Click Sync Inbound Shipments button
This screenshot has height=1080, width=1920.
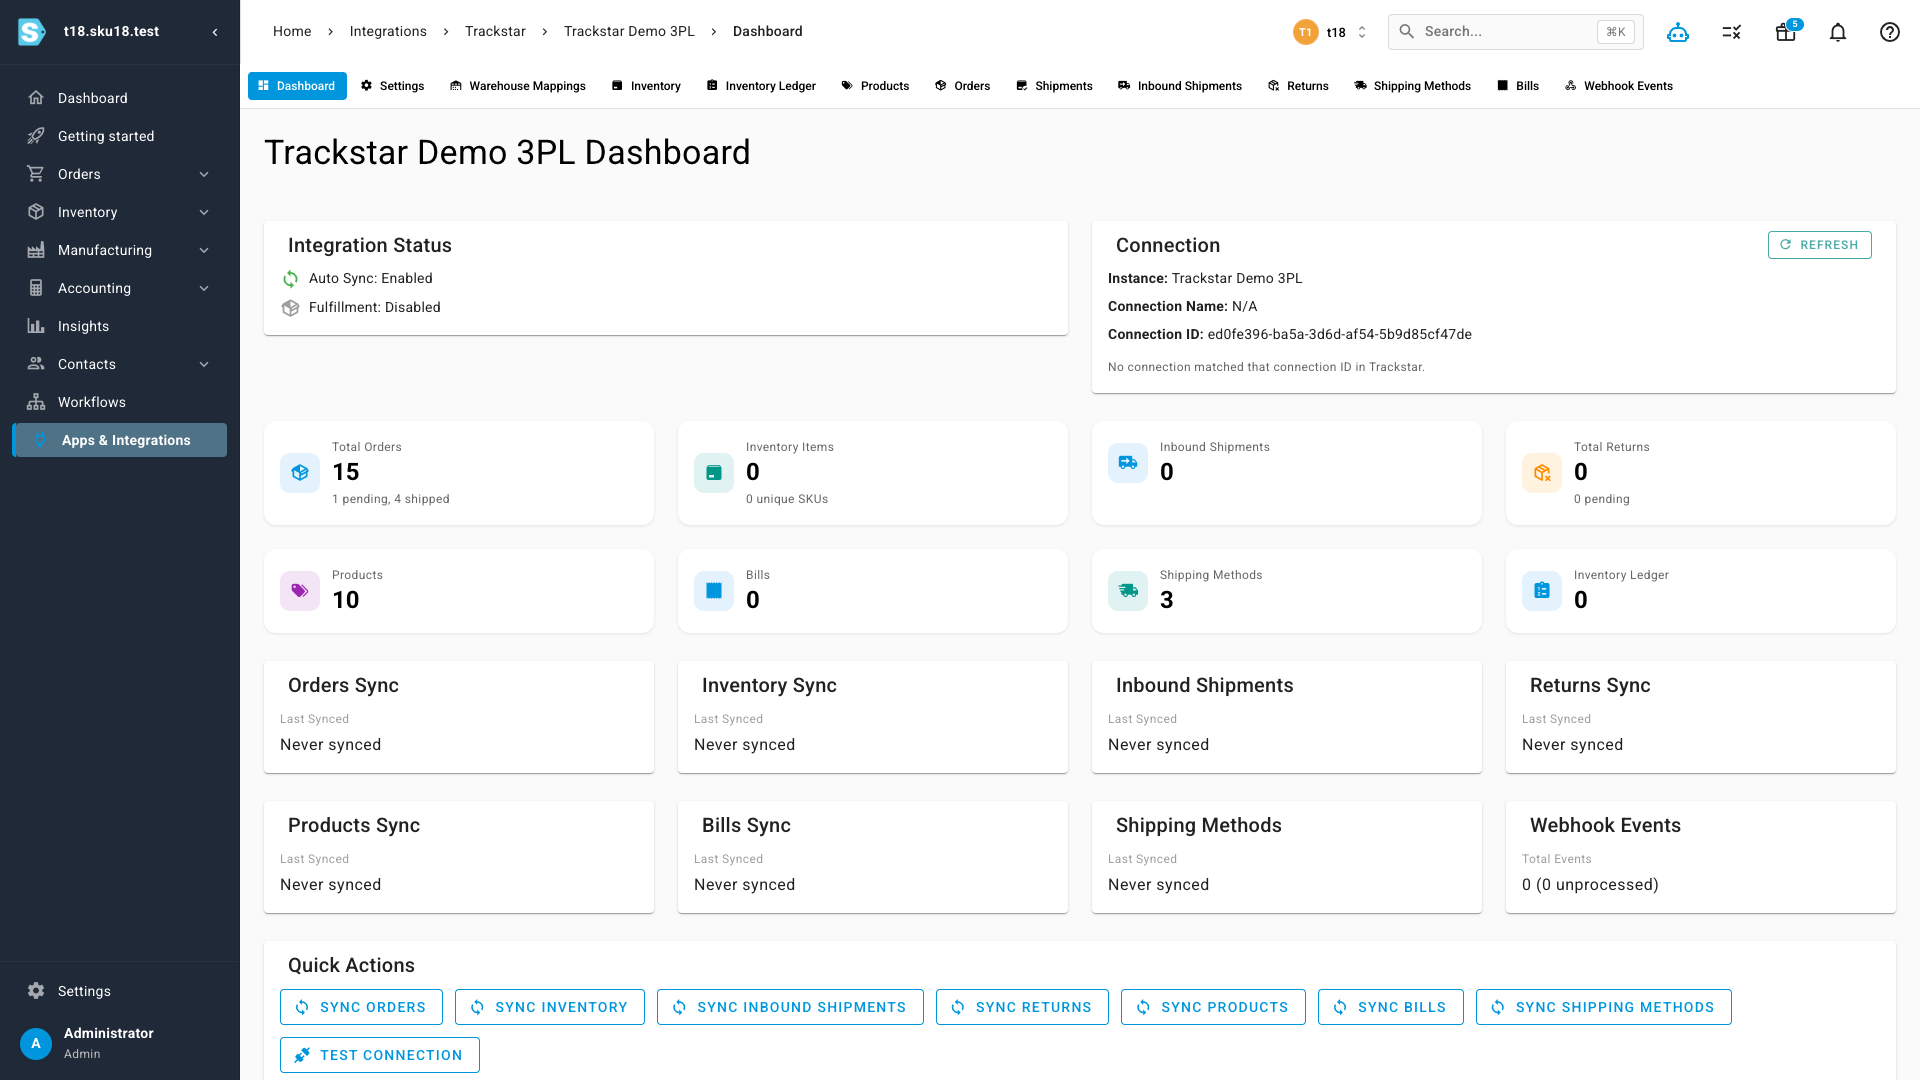(790, 1007)
